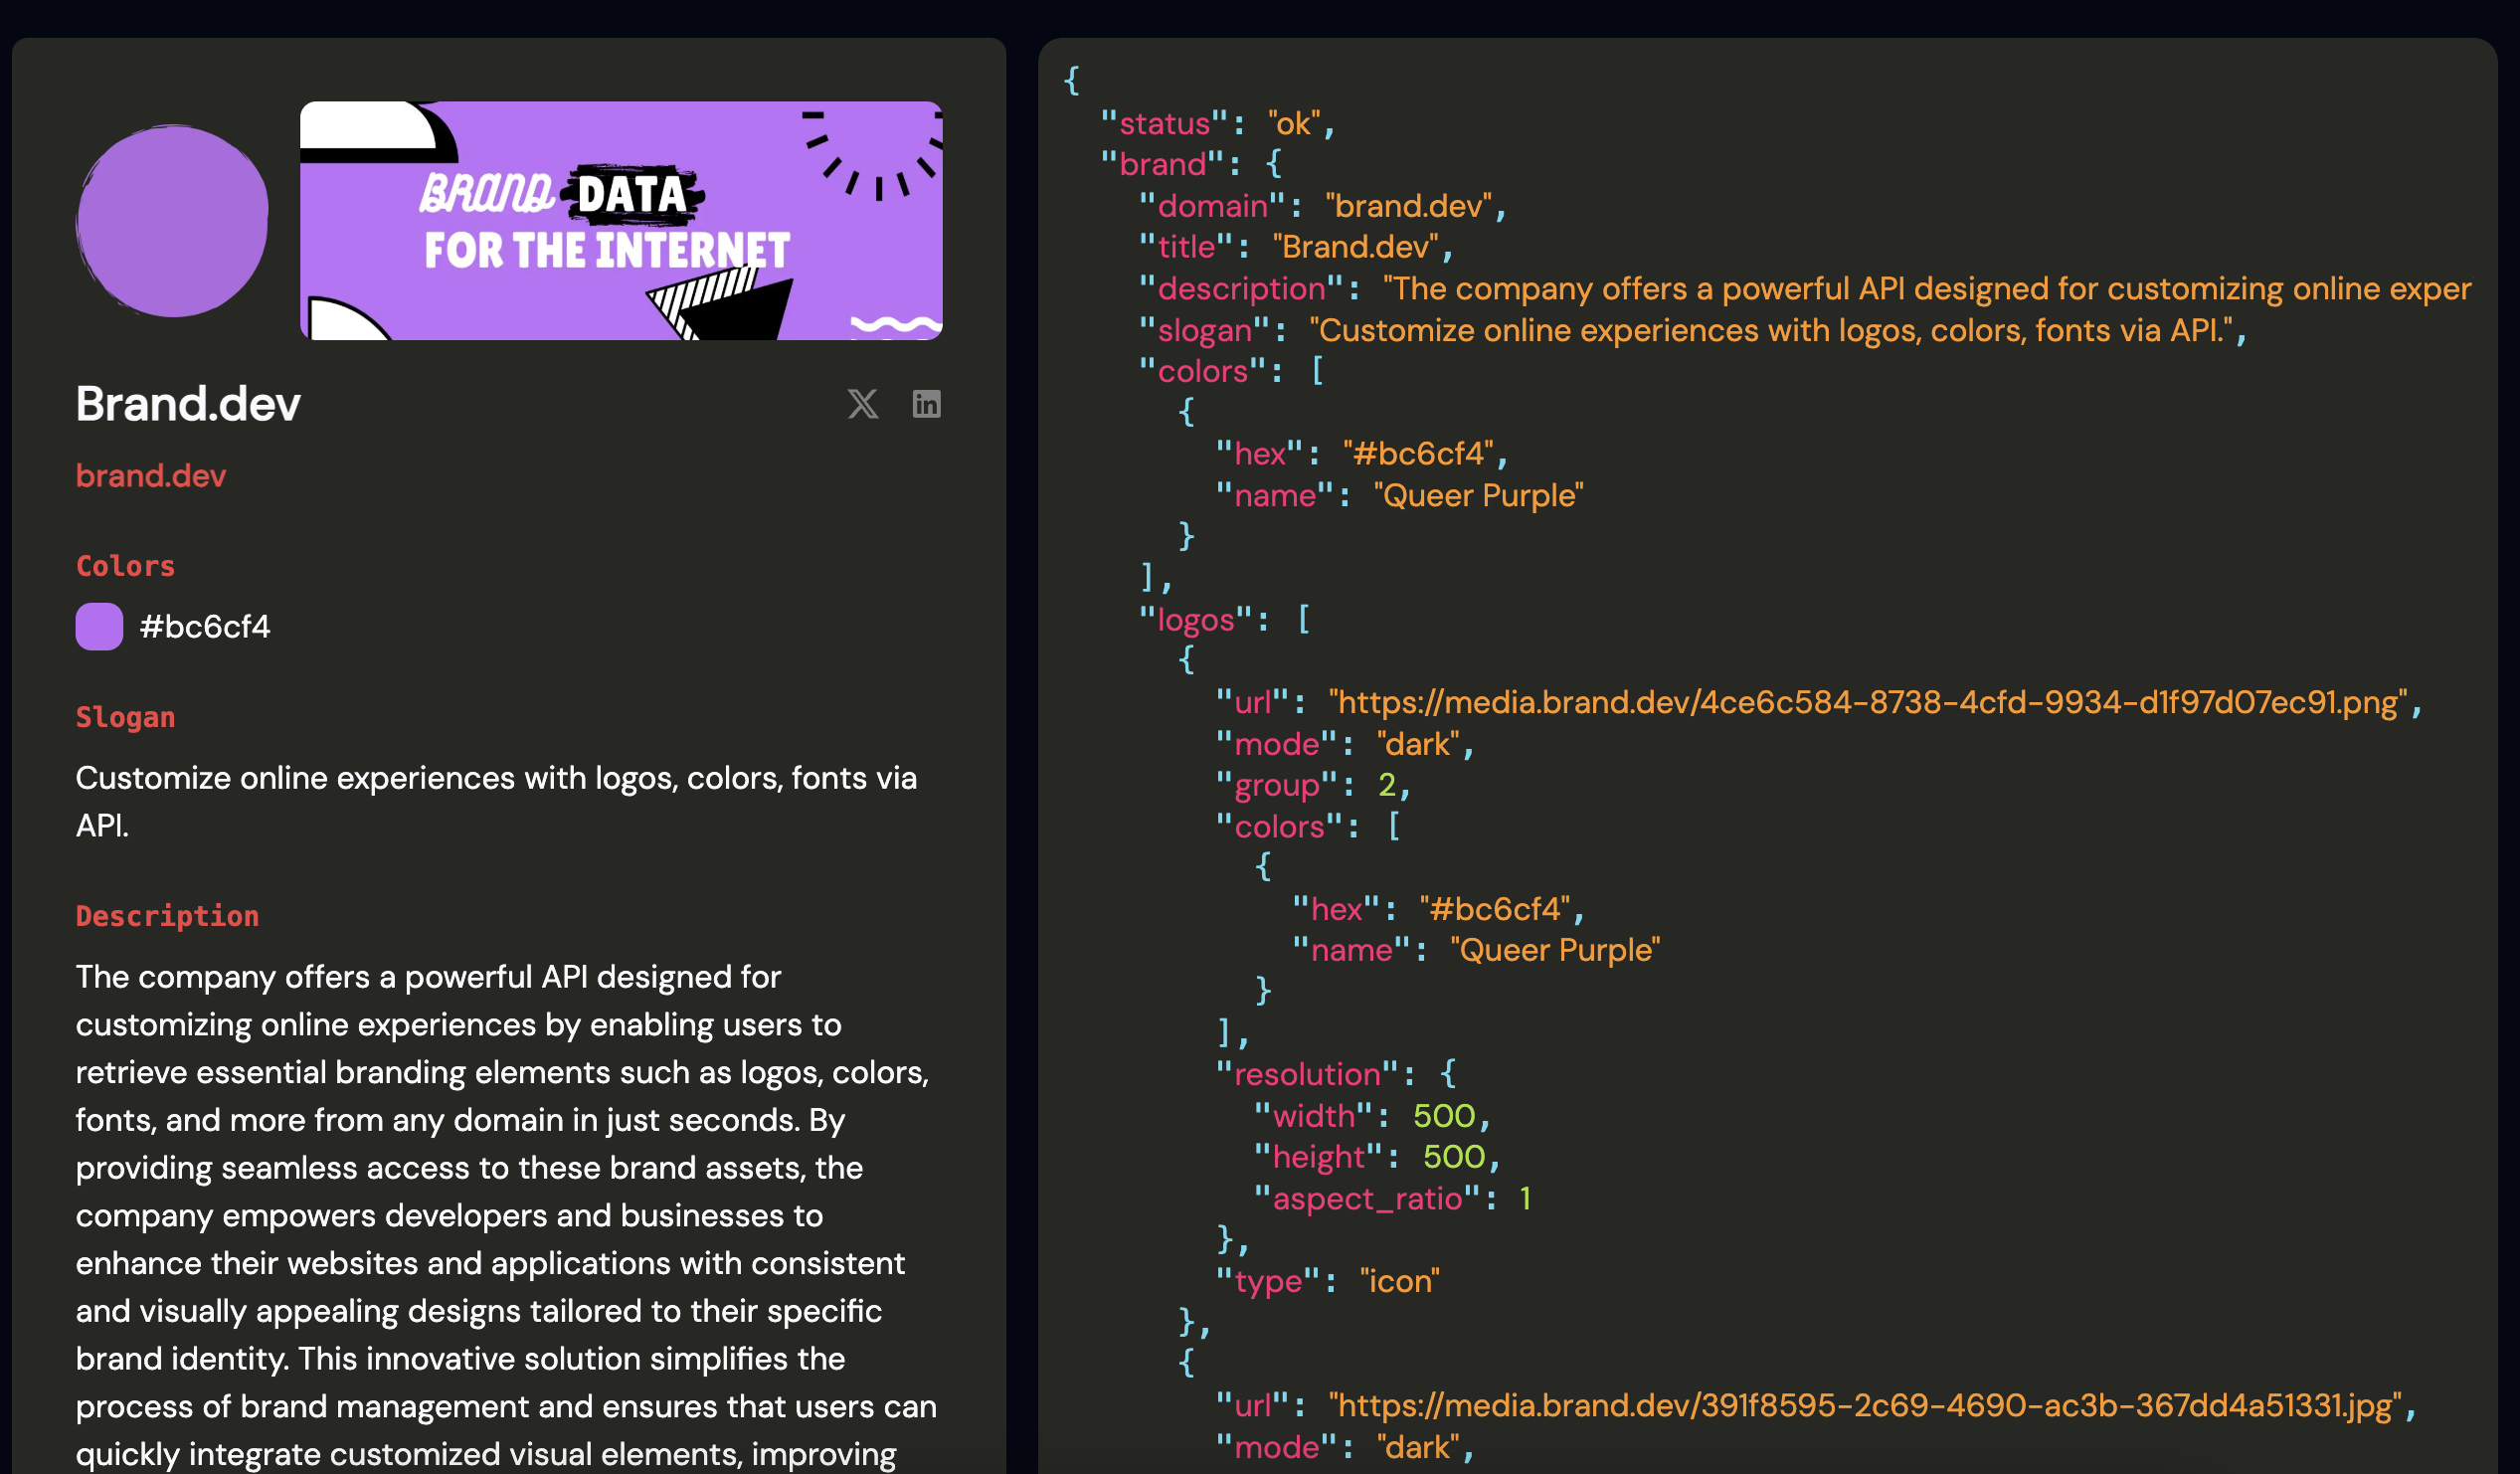Open the LinkedIn social icon
This screenshot has height=1474, width=2520.
[x=927, y=404]
